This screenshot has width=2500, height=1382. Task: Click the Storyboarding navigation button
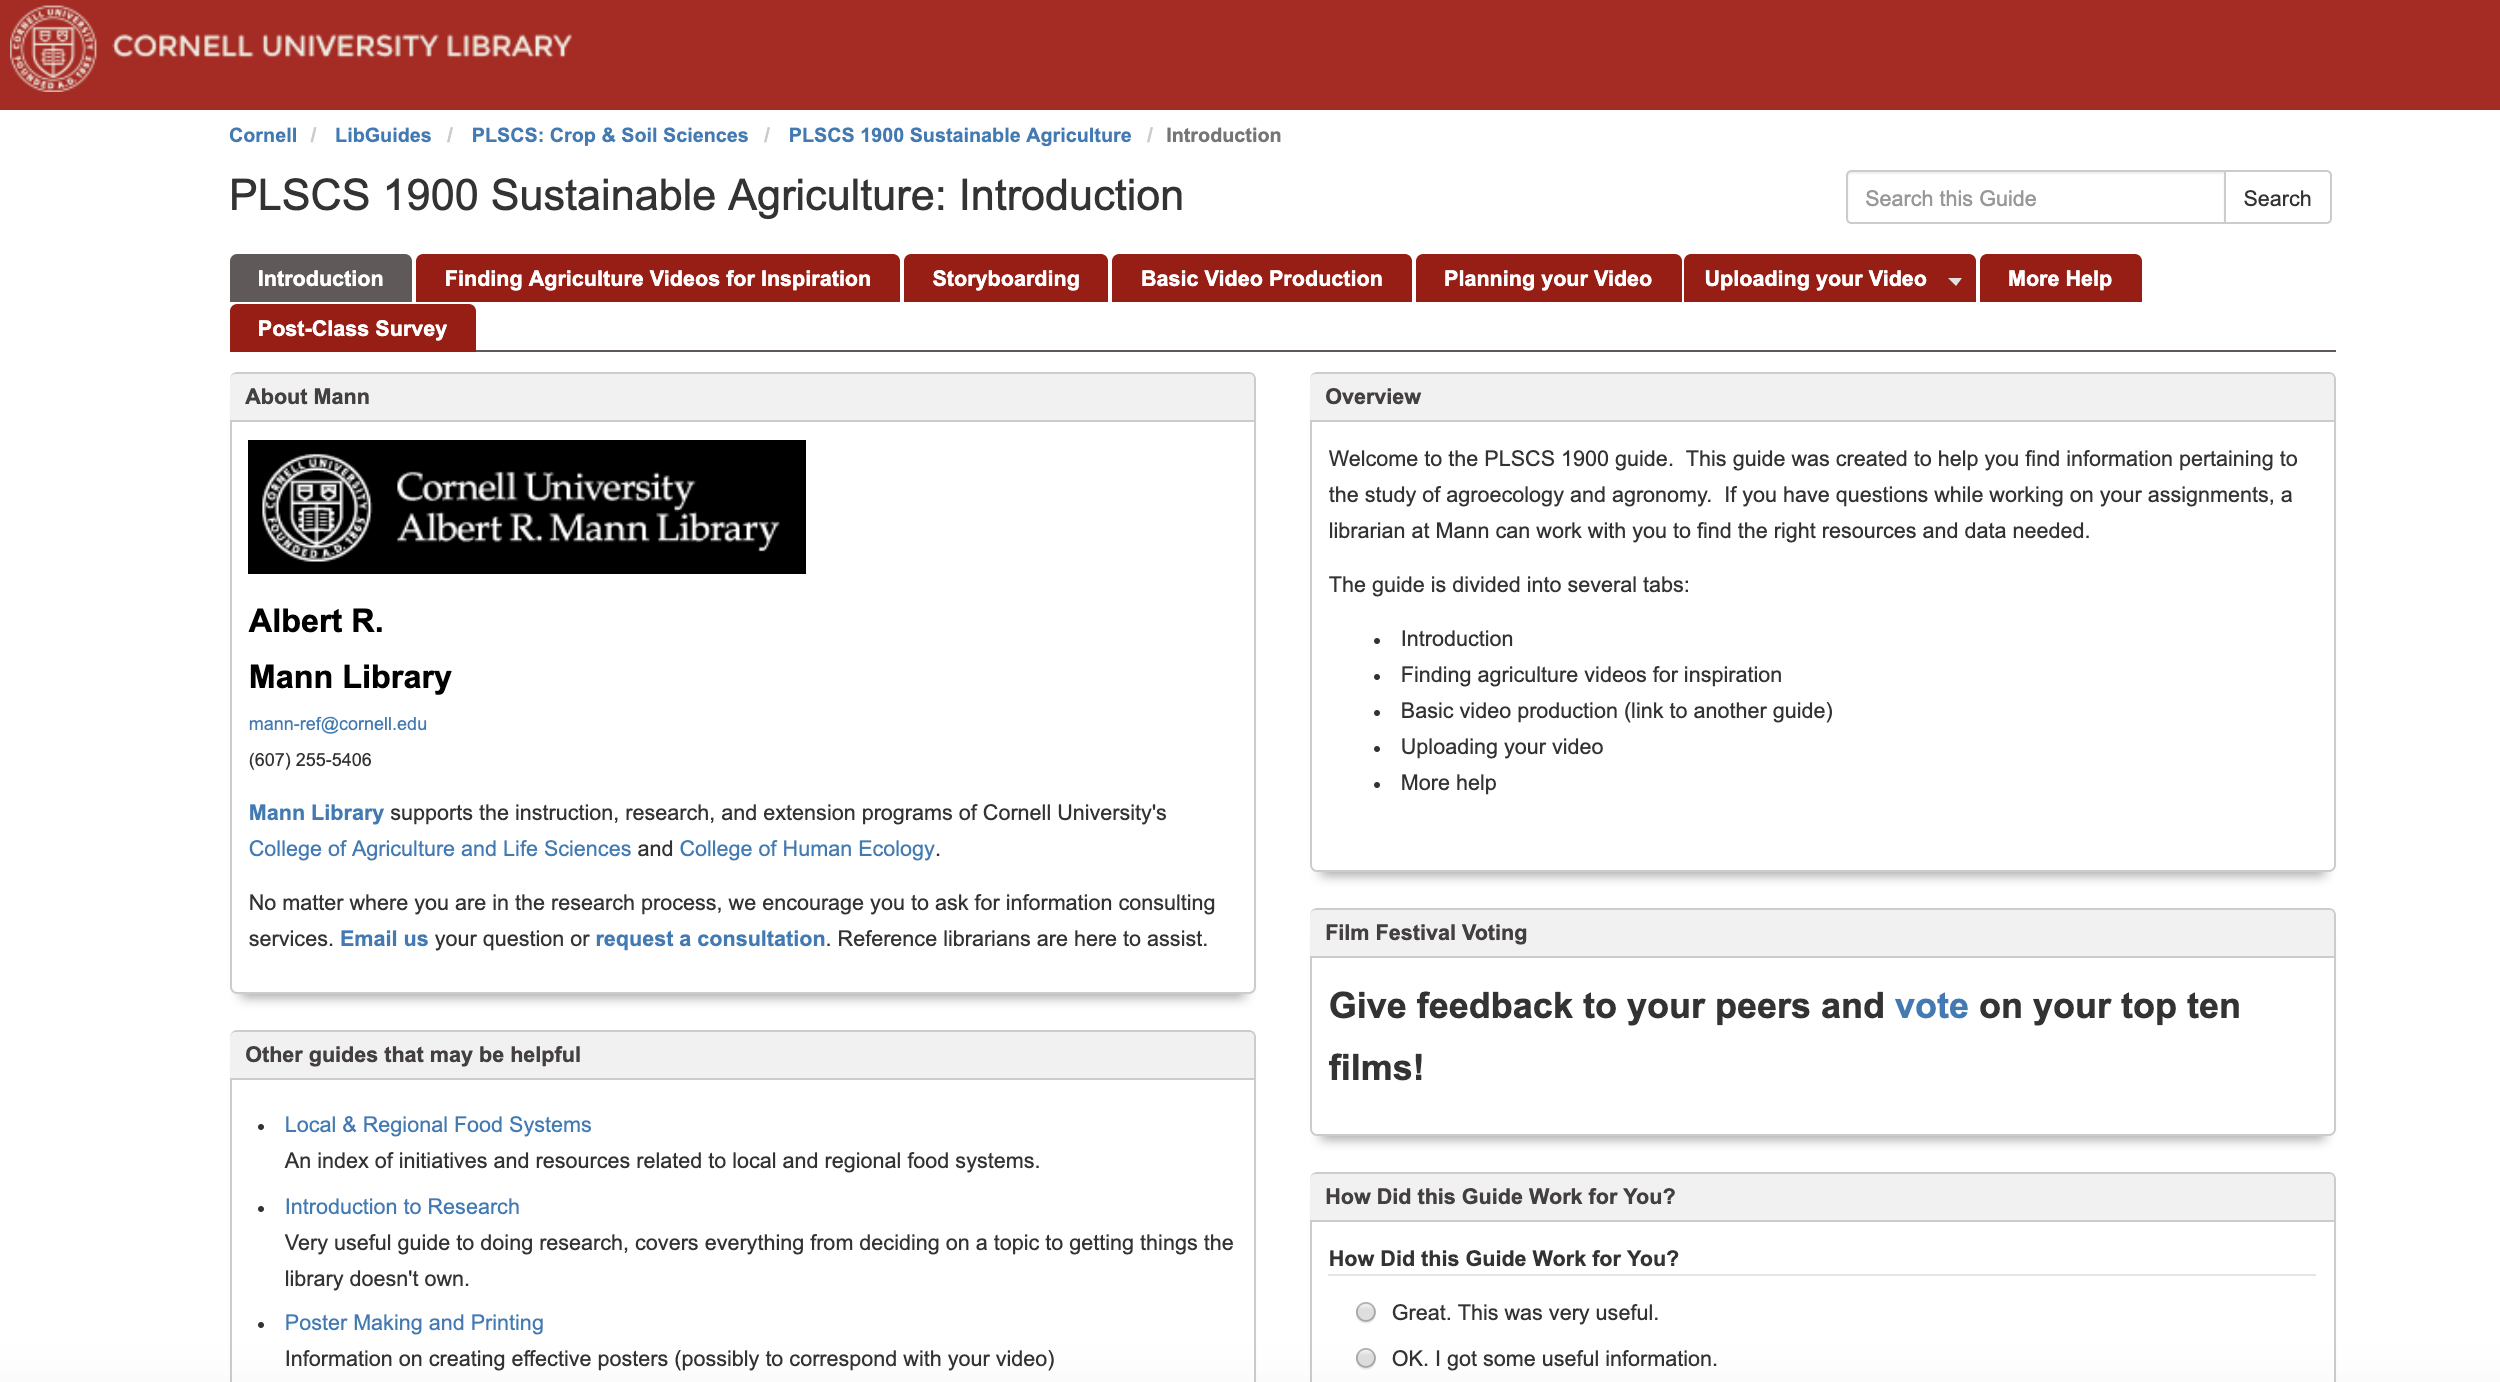pyautogui.click(x=1006, y=277)
